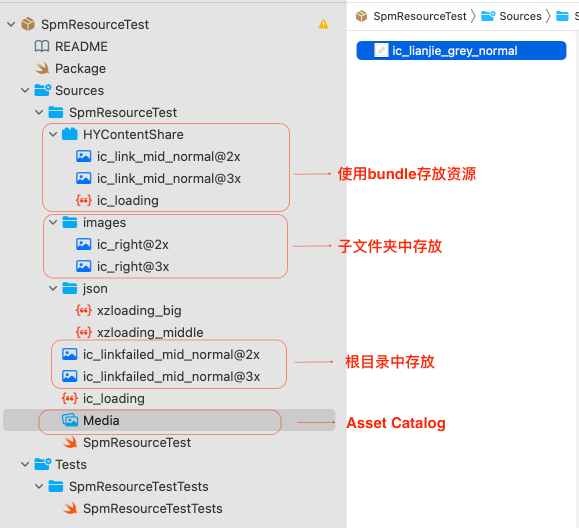Screen dimensions: 579x528
Task: Click the ic_lianjie_grey_normal thumbnail icon
Action: 381,50
